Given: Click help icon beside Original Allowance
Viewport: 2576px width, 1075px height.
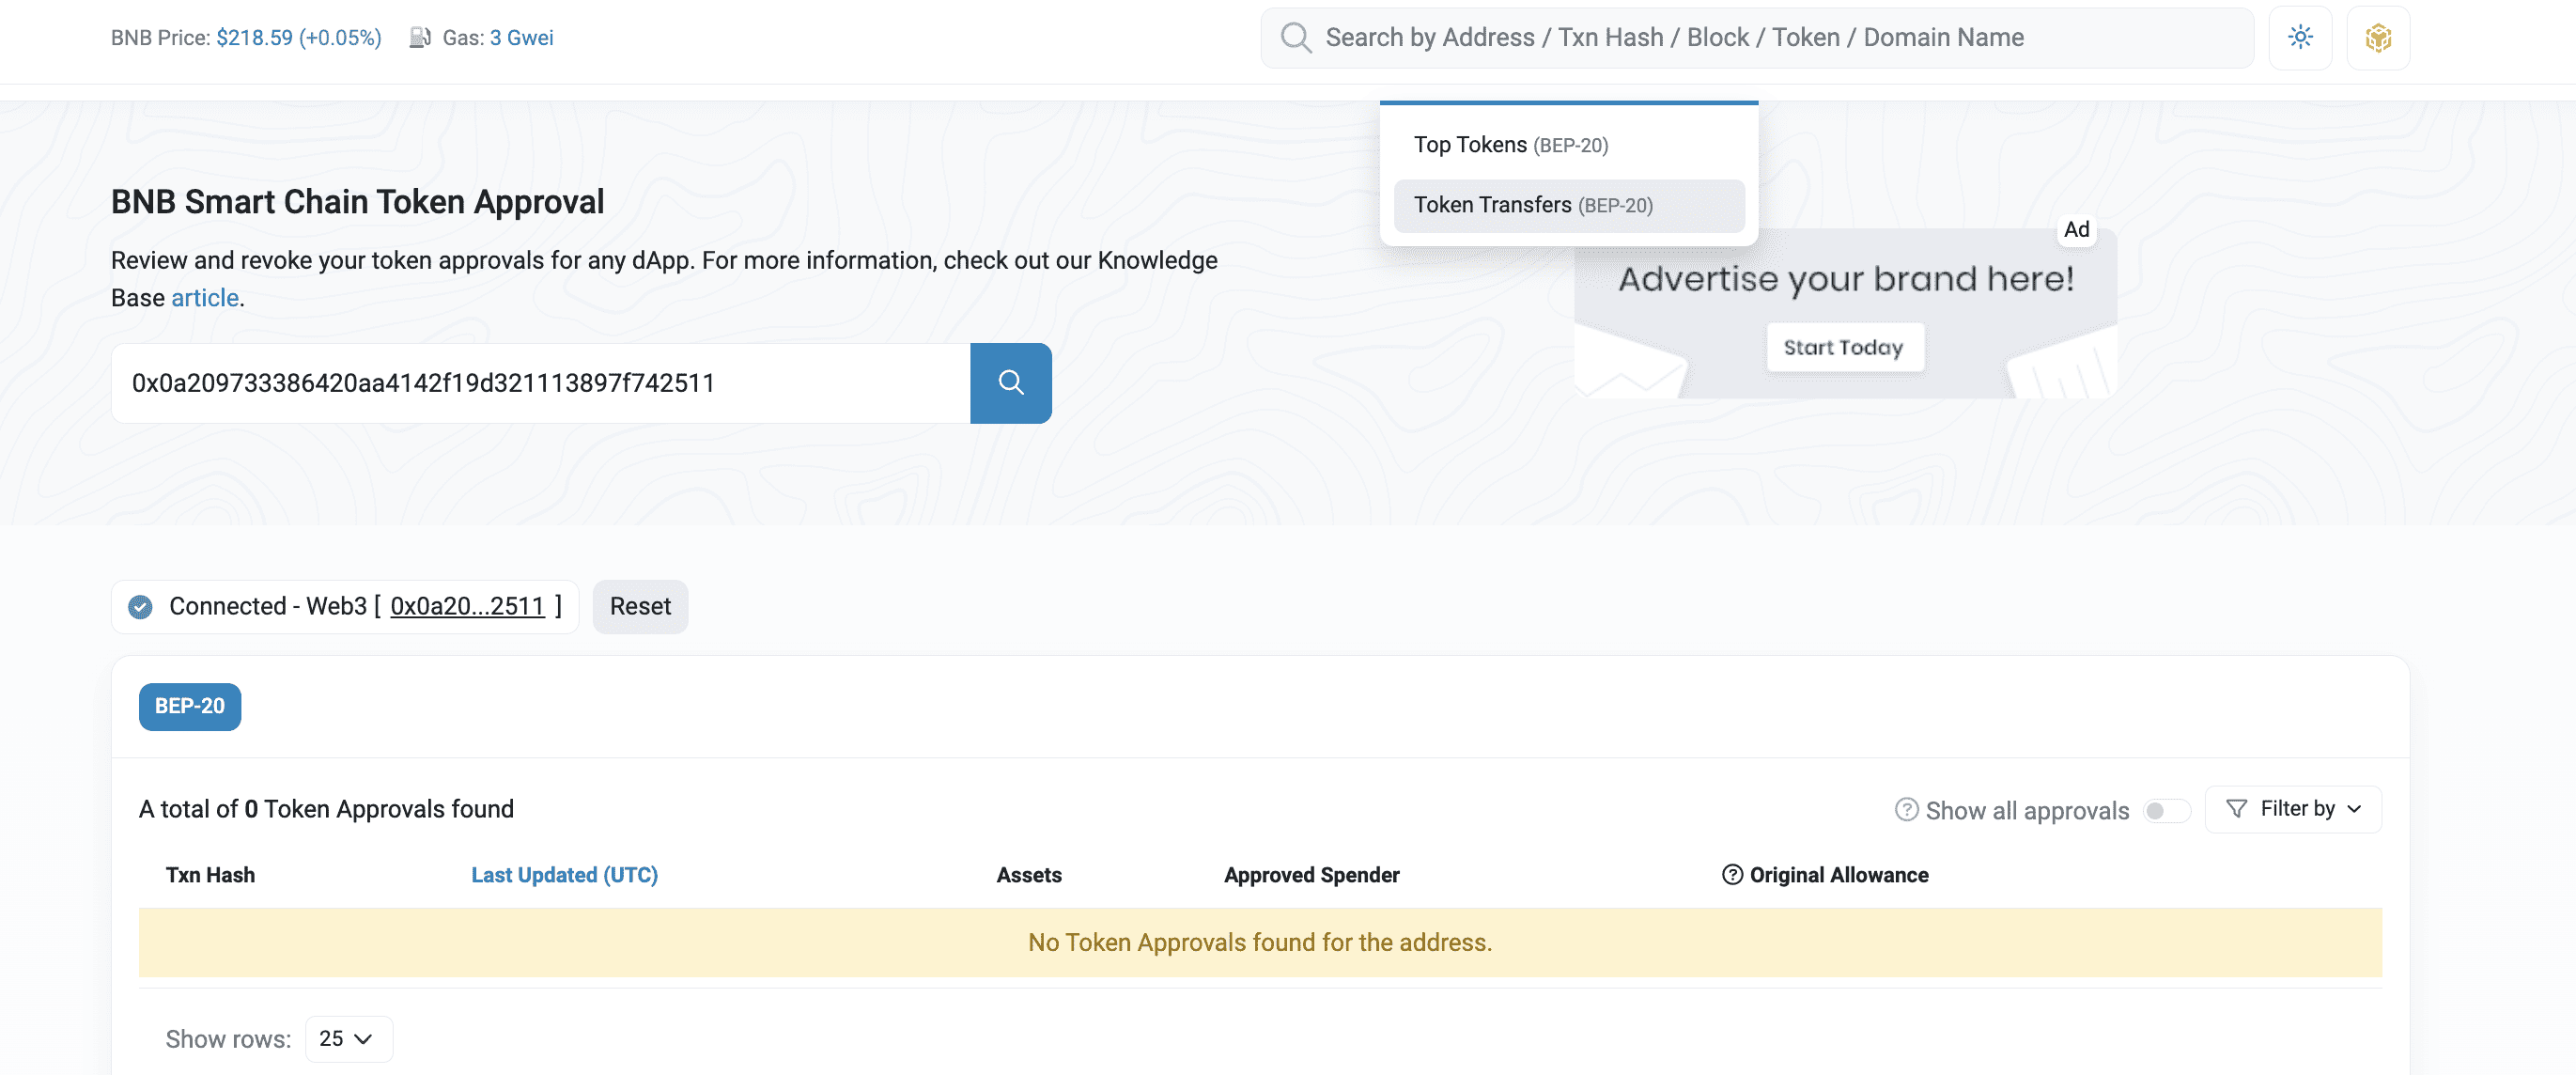Looking at the screenshot, I should coord(1732,875).
